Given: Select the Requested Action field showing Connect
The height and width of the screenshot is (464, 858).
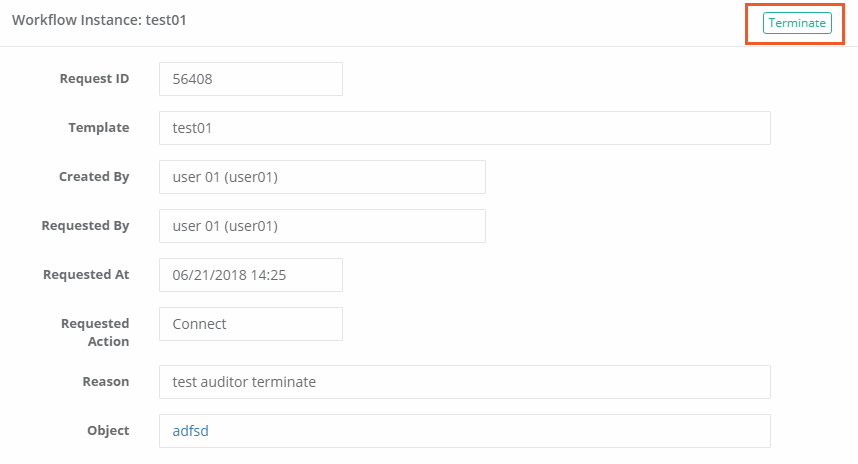Looking at the screenshot, I should (250, 324).
